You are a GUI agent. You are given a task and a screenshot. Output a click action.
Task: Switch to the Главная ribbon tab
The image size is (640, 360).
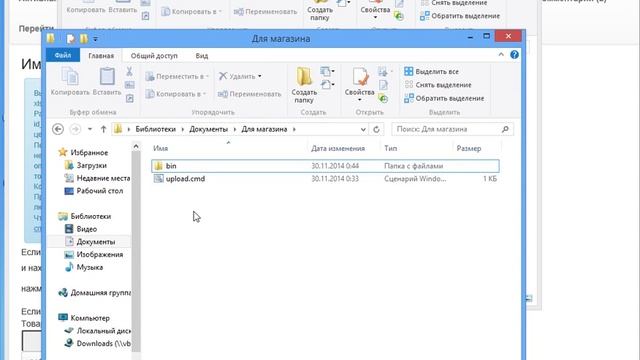101,56
